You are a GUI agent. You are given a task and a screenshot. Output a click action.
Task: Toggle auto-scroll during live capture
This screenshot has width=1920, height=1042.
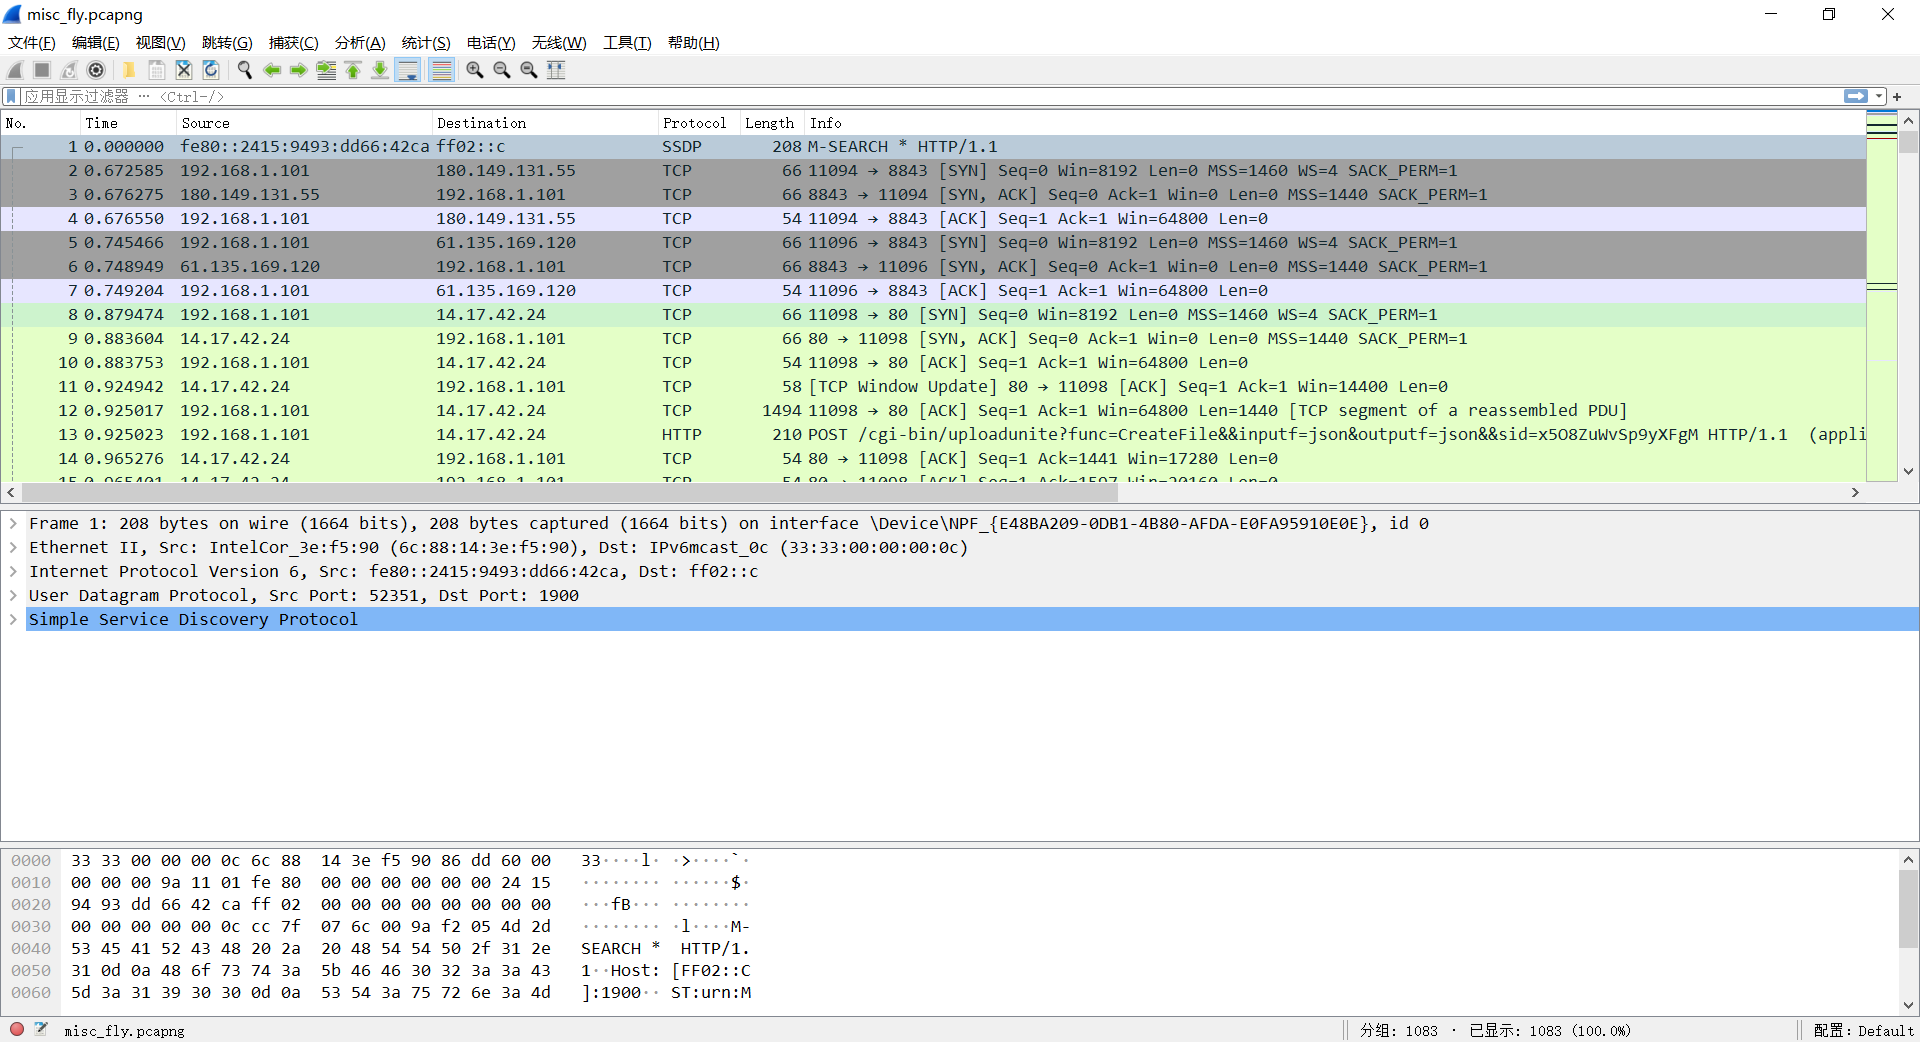click(x=408, y=70)
